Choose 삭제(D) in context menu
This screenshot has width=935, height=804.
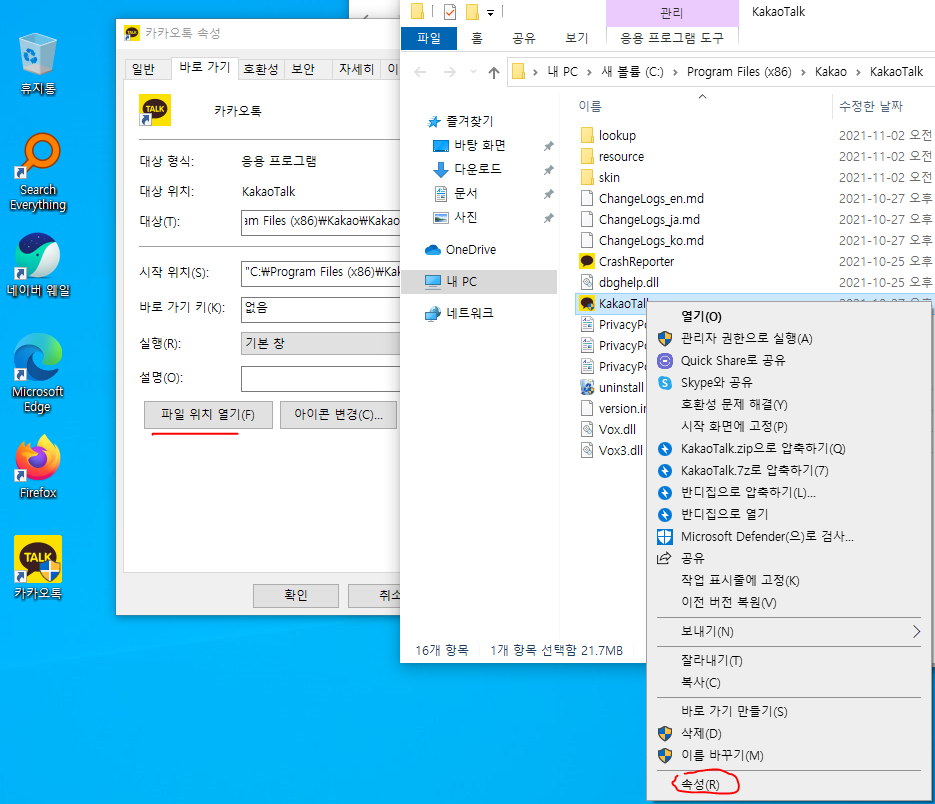pyautogui.click(x=790, y=733)
